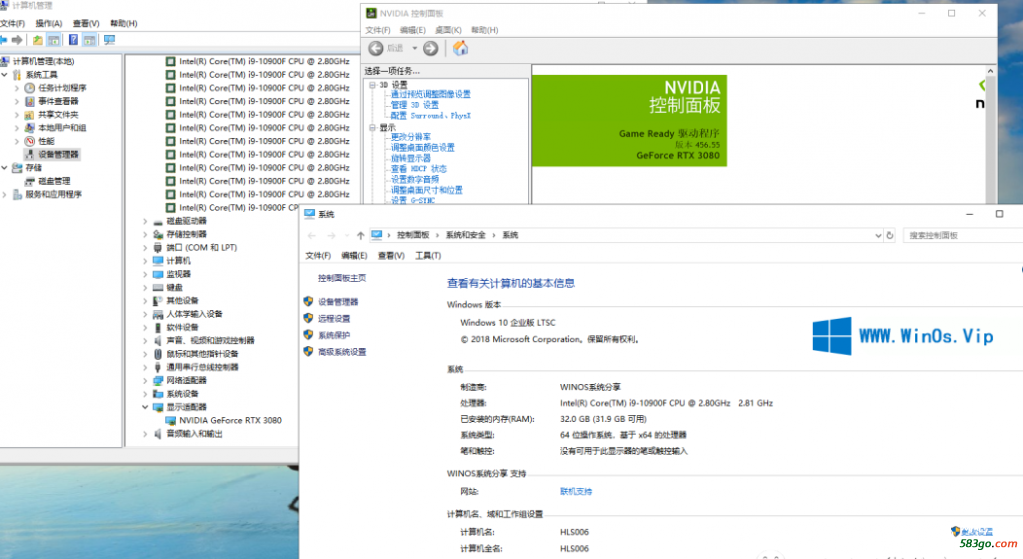Image resolution: width=1023 pixels, height=559 pixels.
Task: Select 通用串行总线控制器 category row
Action: pos(202,367)
